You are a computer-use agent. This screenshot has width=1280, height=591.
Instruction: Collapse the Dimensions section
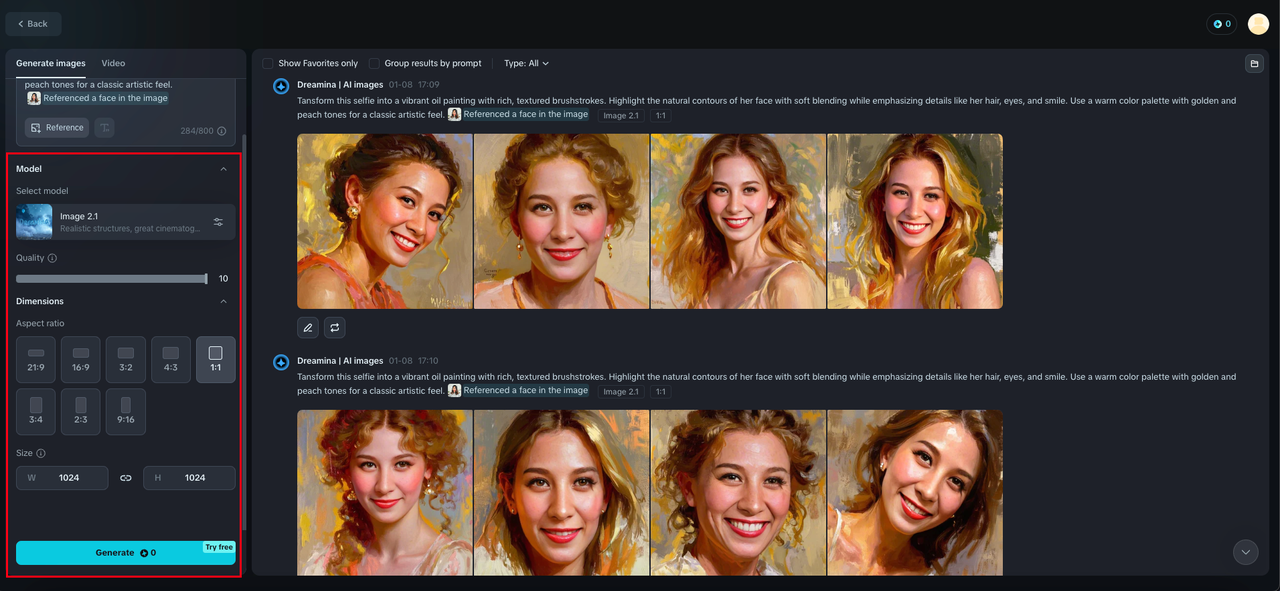coord(223,301)
